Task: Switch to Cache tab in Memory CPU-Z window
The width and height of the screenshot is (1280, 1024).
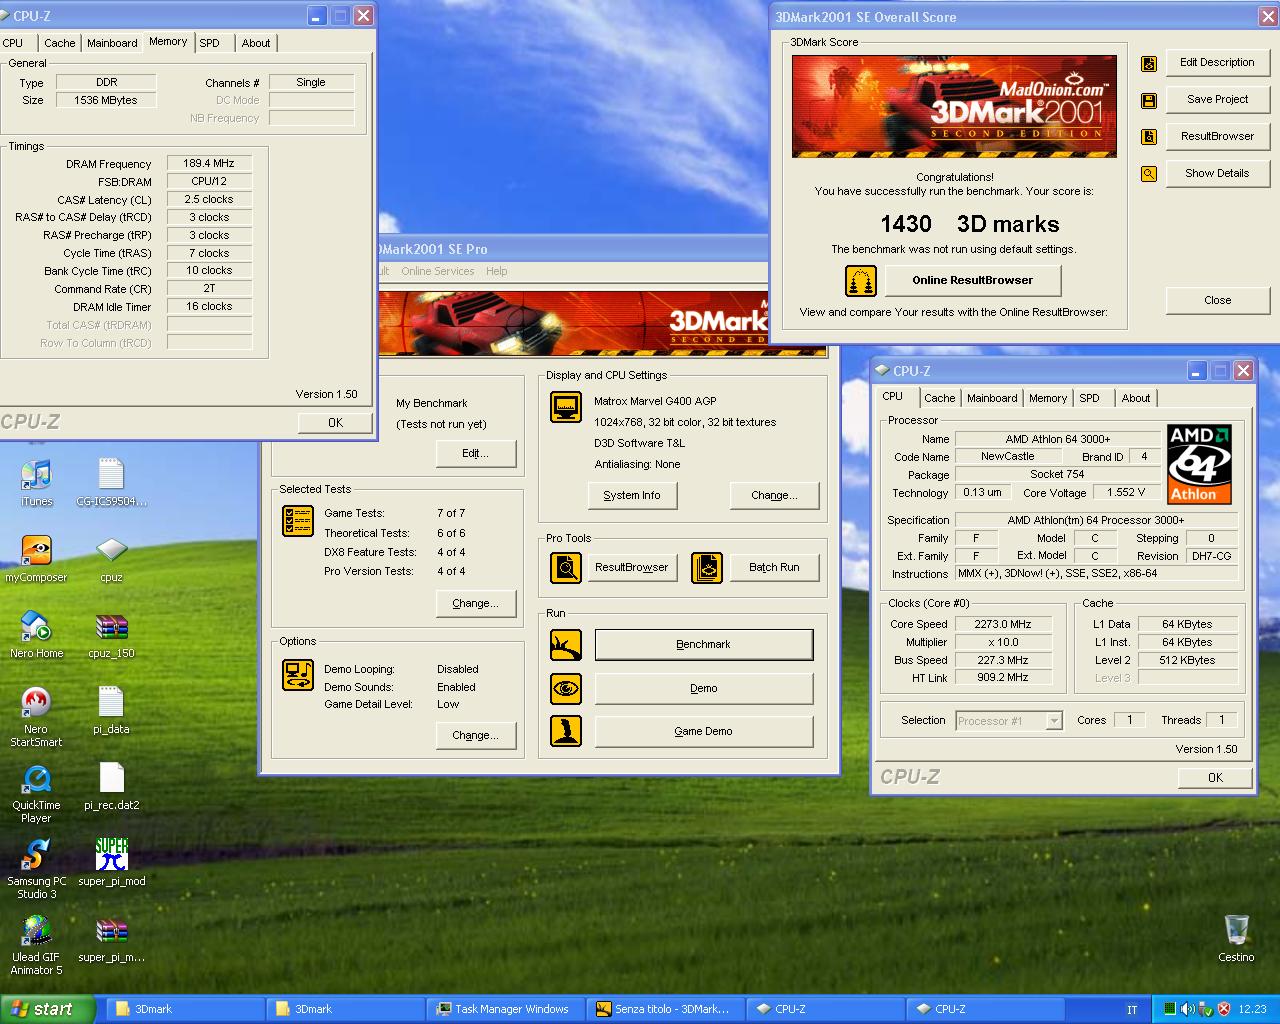Action: pos(59,43)
